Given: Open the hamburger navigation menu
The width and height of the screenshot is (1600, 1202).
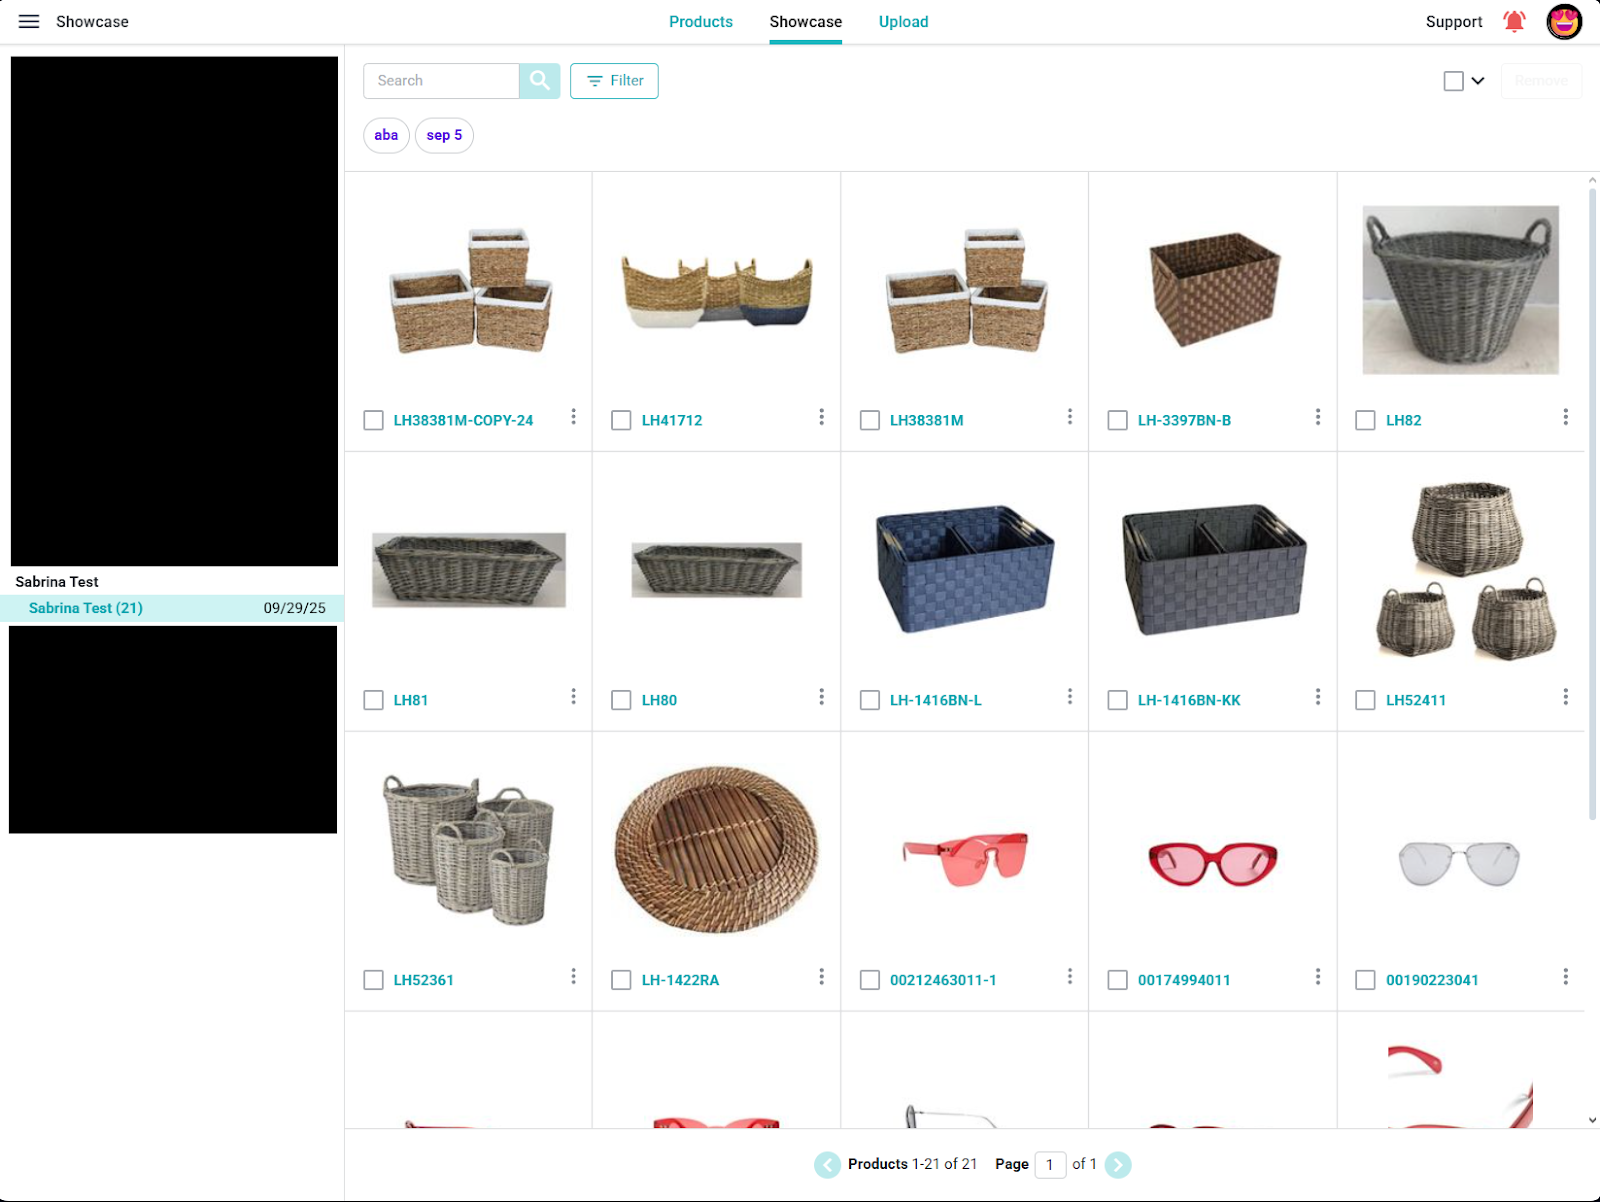Looking at the screenshot, I should [29, 22].
